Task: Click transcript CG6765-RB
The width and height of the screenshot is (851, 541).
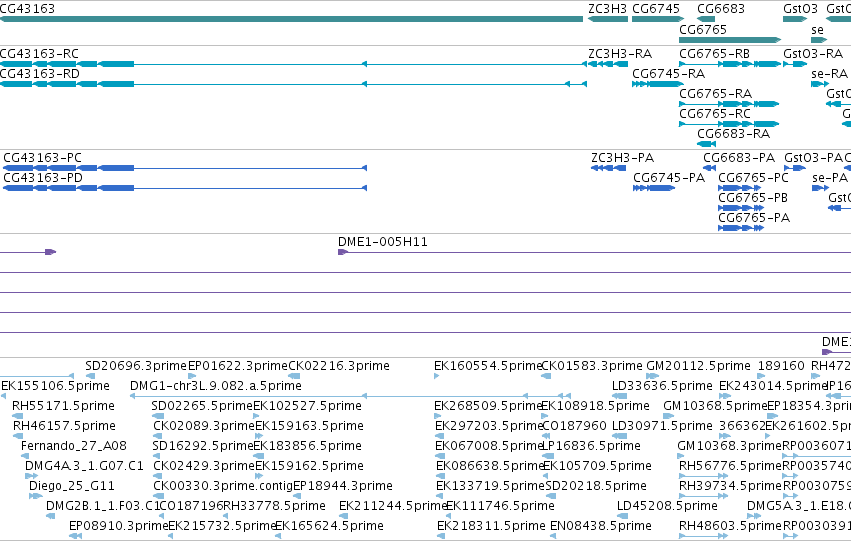Action: coord(730,64)
